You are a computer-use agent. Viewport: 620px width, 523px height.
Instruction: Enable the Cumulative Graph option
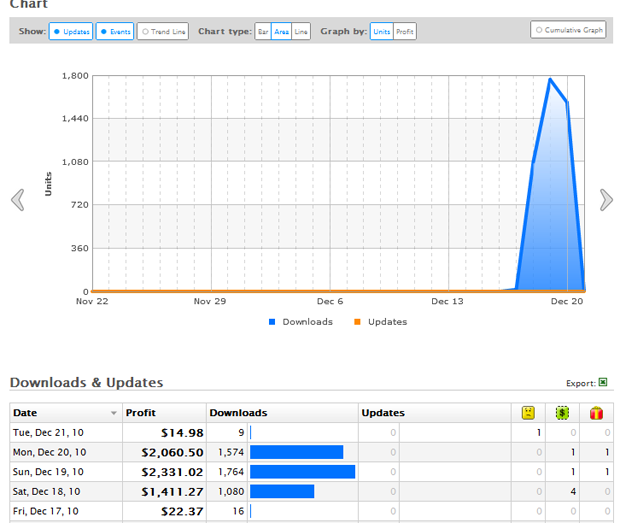(568, 30)
